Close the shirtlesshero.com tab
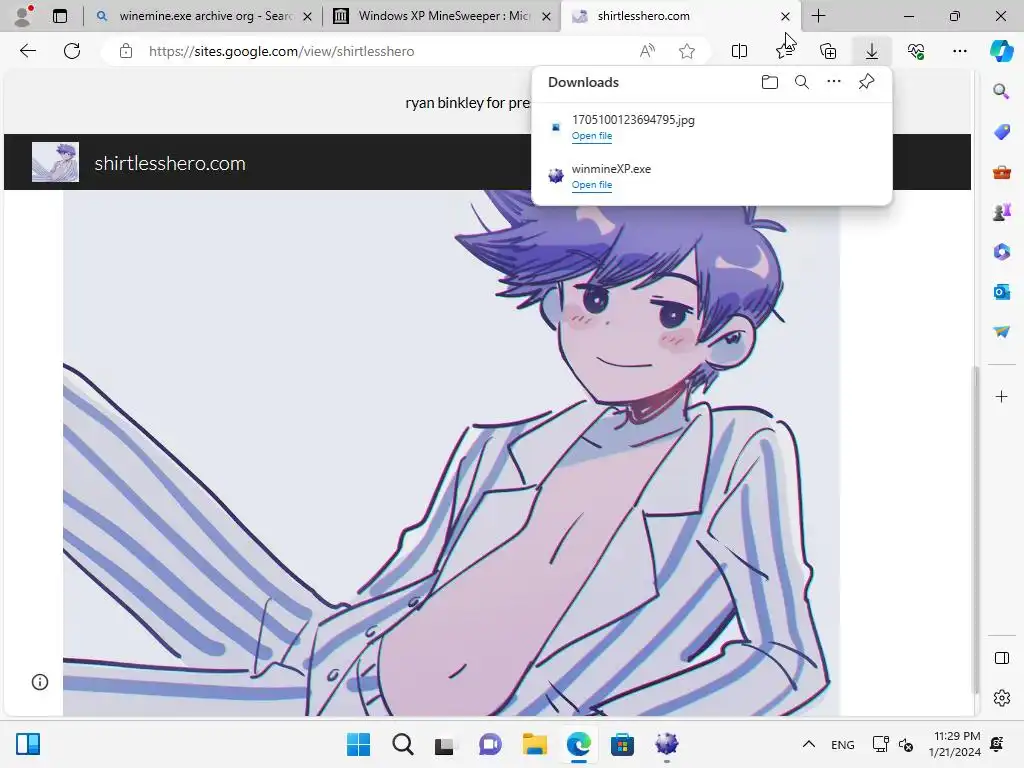This screenshot has width=1024, height=768. coord(786,16)
